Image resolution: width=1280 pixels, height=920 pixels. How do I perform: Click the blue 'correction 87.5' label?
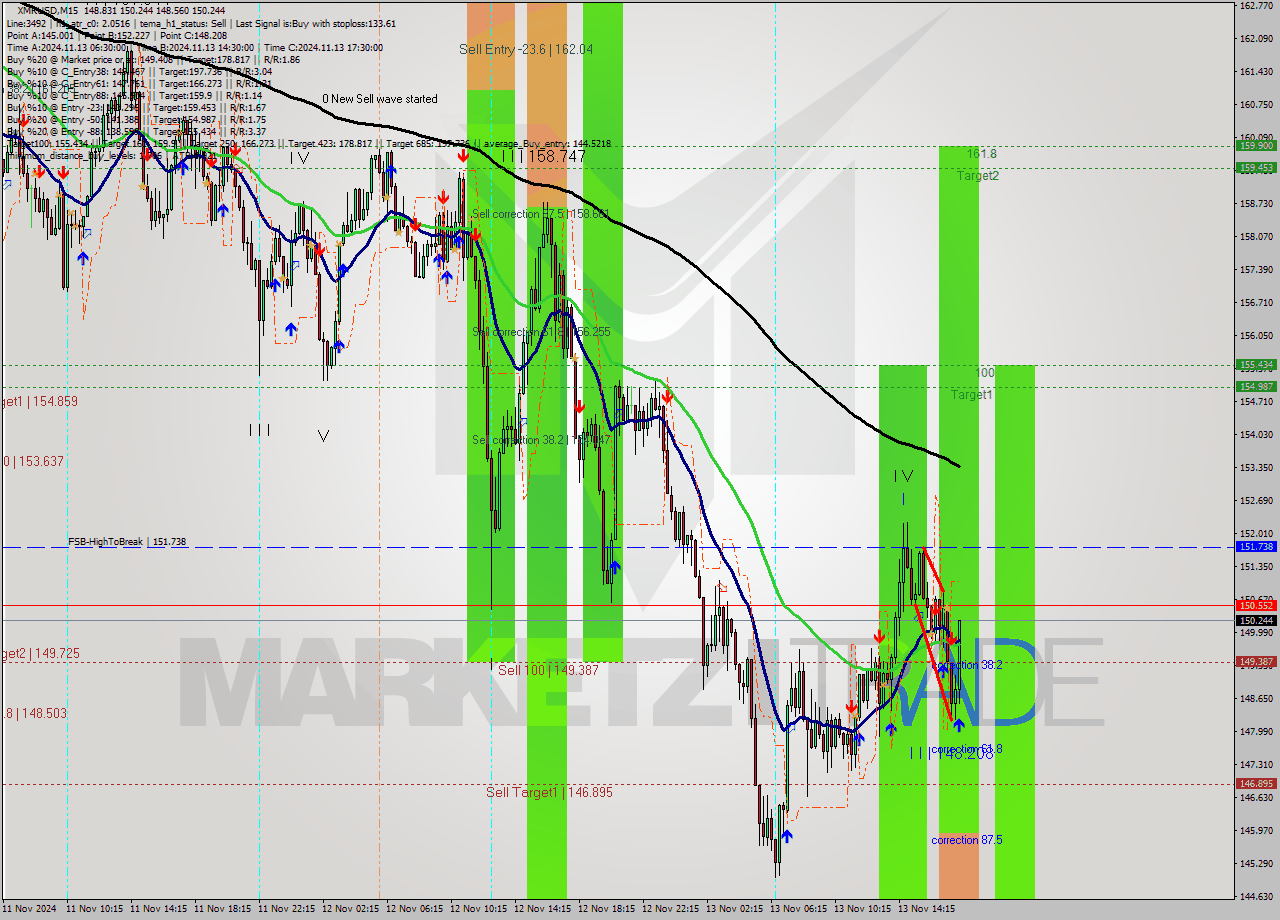(967, 840)
